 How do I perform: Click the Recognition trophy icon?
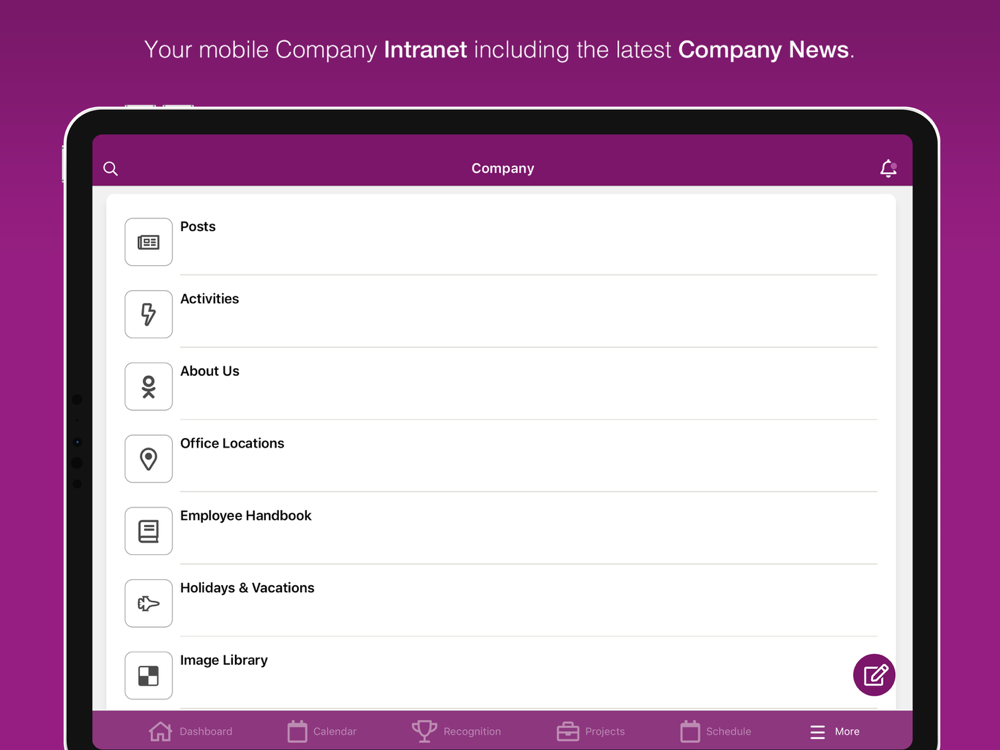point(424,732)
